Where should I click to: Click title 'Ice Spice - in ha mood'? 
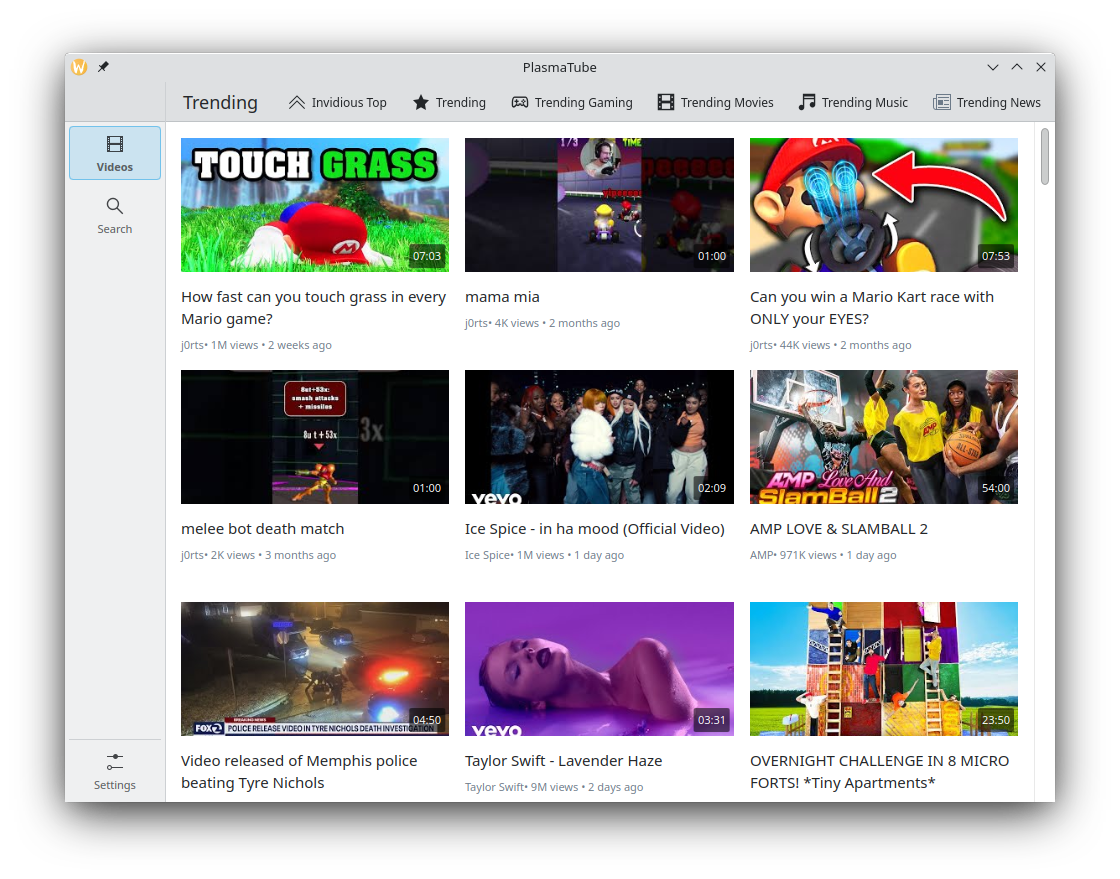tap(595, 529)
